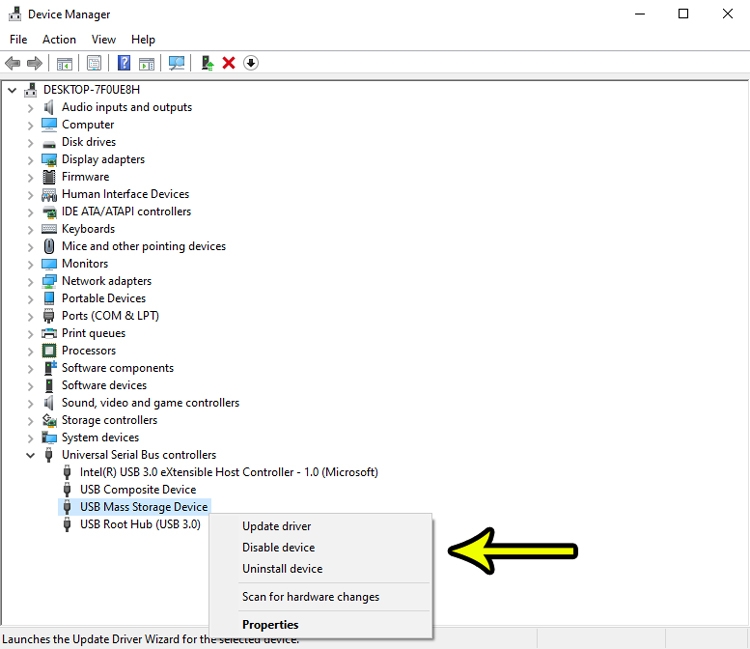Click the Print queues printer icon

point(49,333)
